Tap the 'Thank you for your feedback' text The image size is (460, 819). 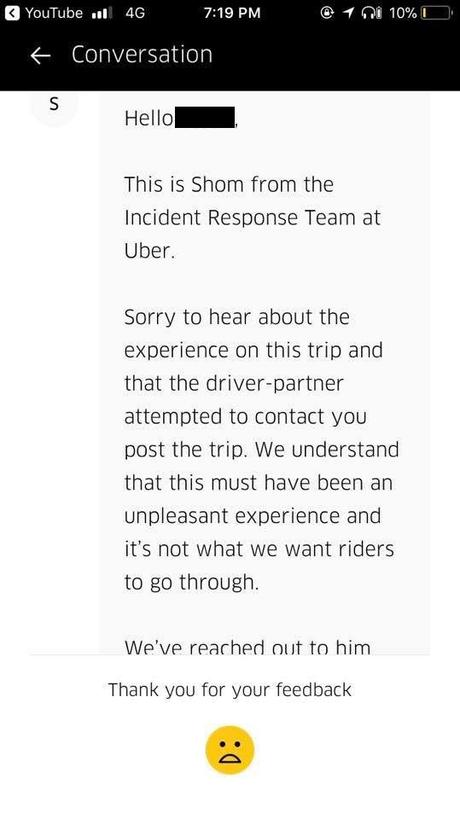point(230,690)
